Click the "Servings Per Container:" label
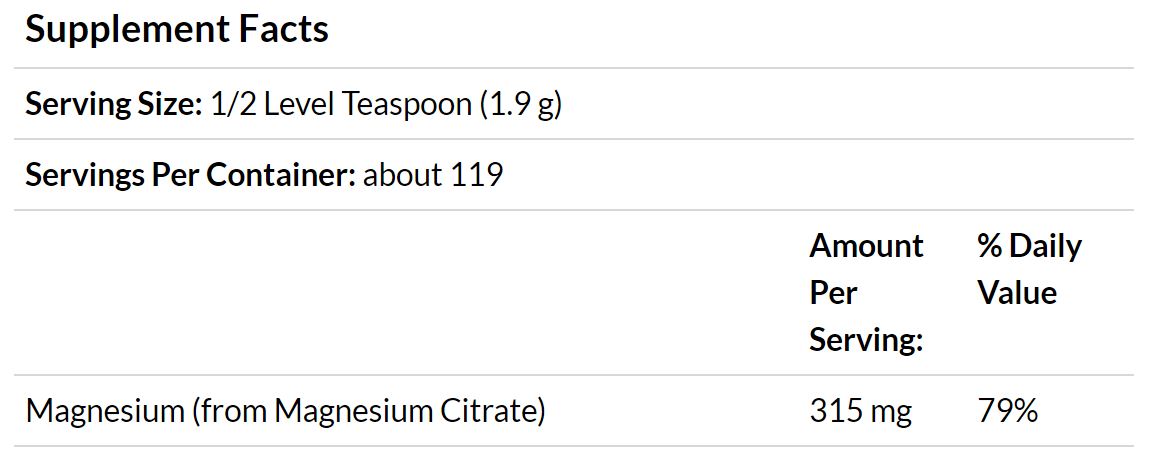The width and height of the screenshot is (1154, 461). coord(191,175)
